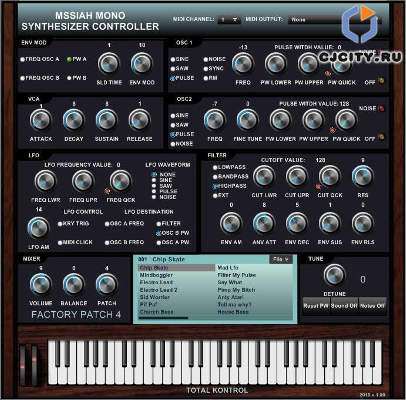Choose SAW waveform for OSC 1
406x400 pixels.
(180, 69)
